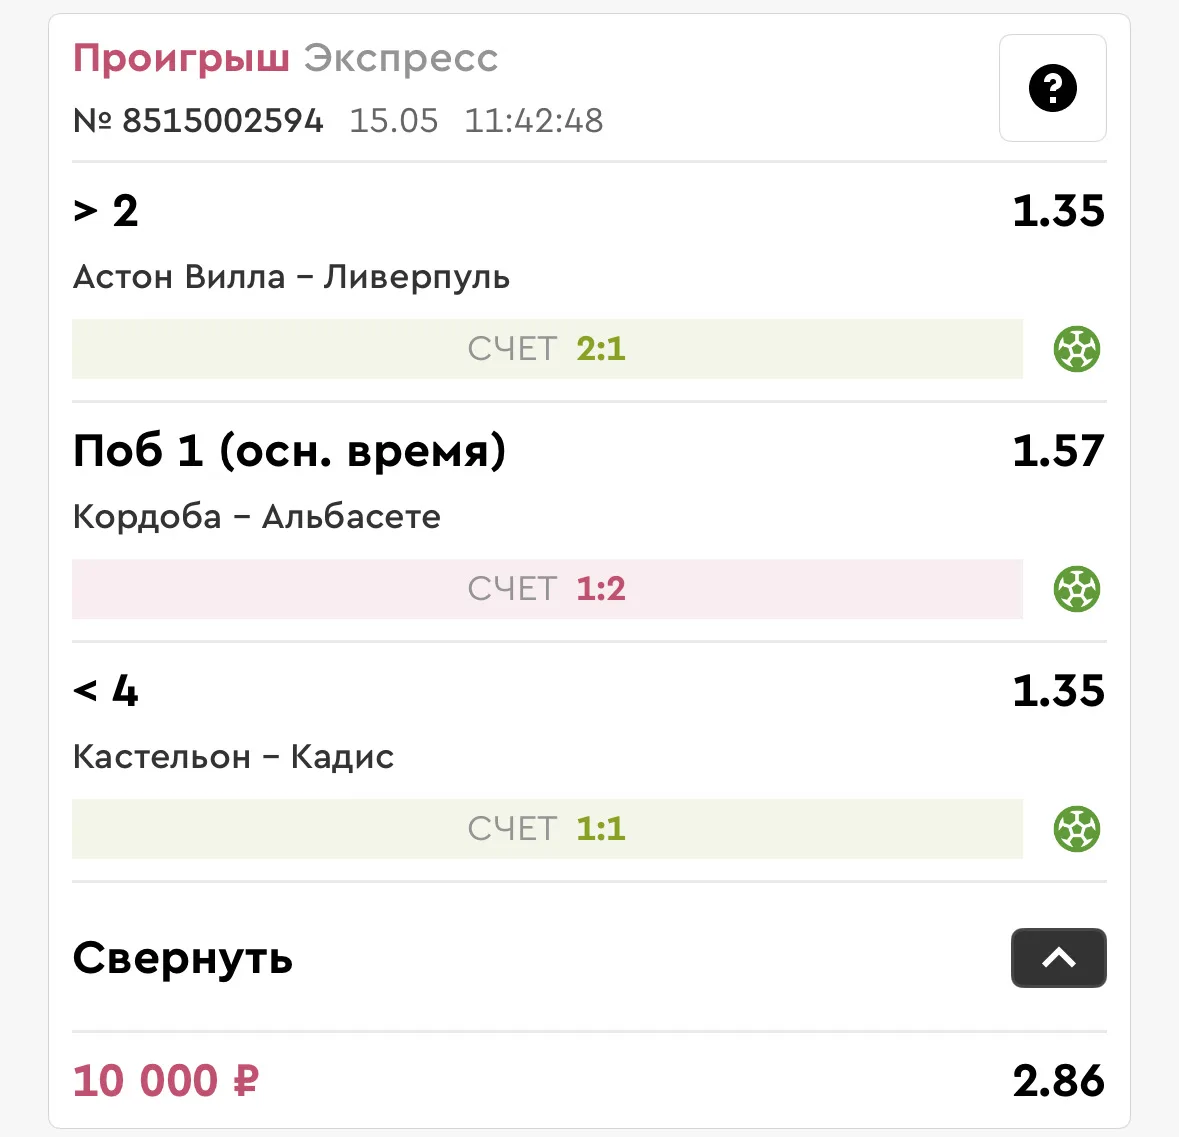Select the pink losing score bar 1:2

coord(547,589)
